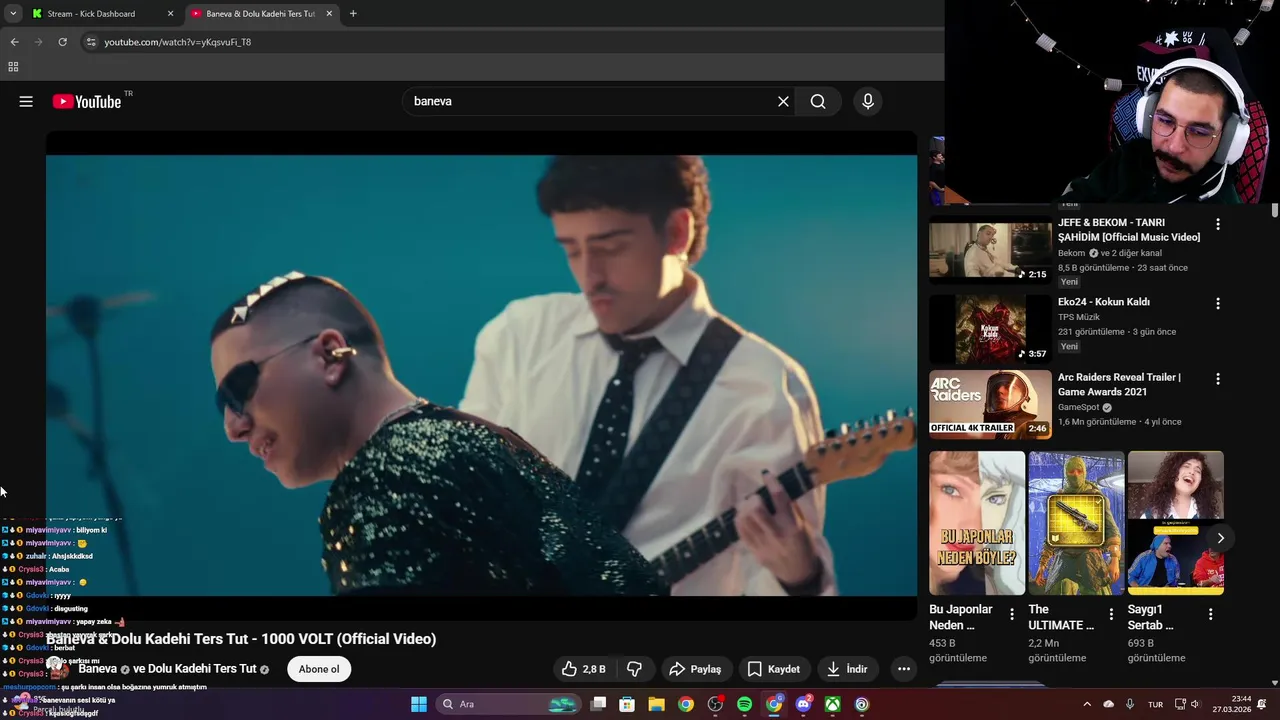The height and width of the screenshot is (720, 1280).
Task: Save the video using Kaydet
Action: [773, 669]
